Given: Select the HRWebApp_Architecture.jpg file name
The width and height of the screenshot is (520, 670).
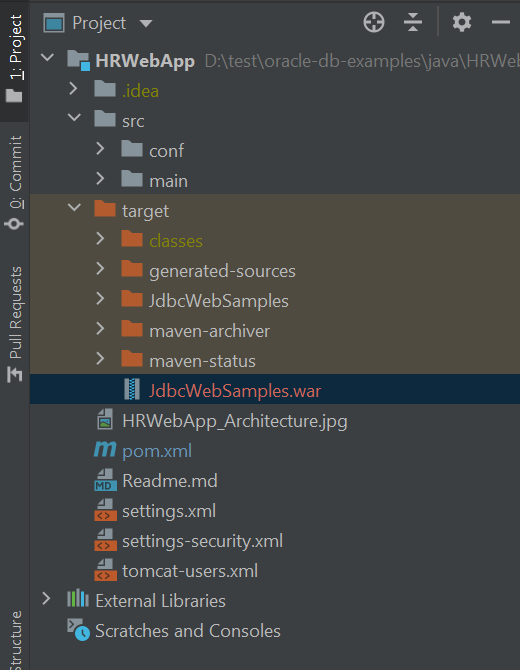Looking at the screenshot, I should pyautogui.click(x=235, y=421).
